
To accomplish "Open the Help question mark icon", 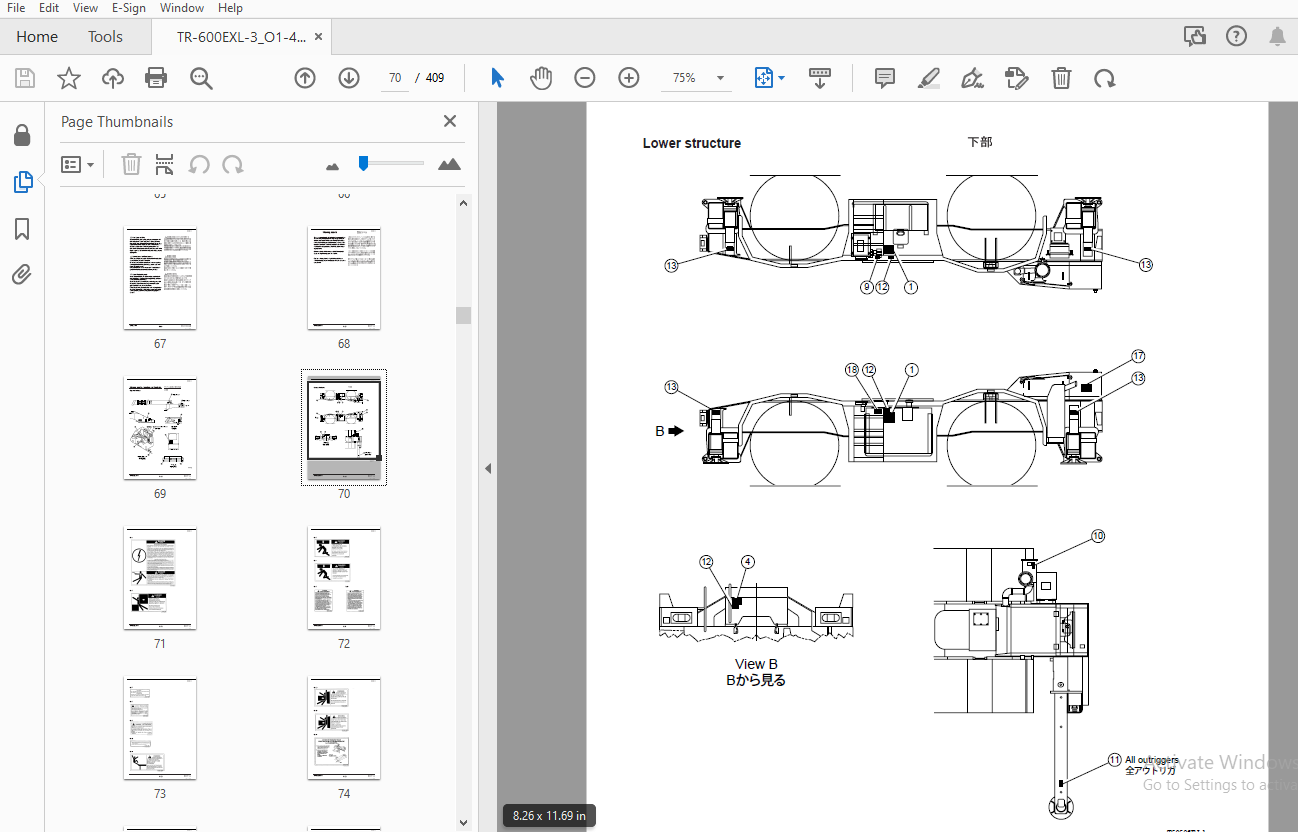I will 1236,37.
